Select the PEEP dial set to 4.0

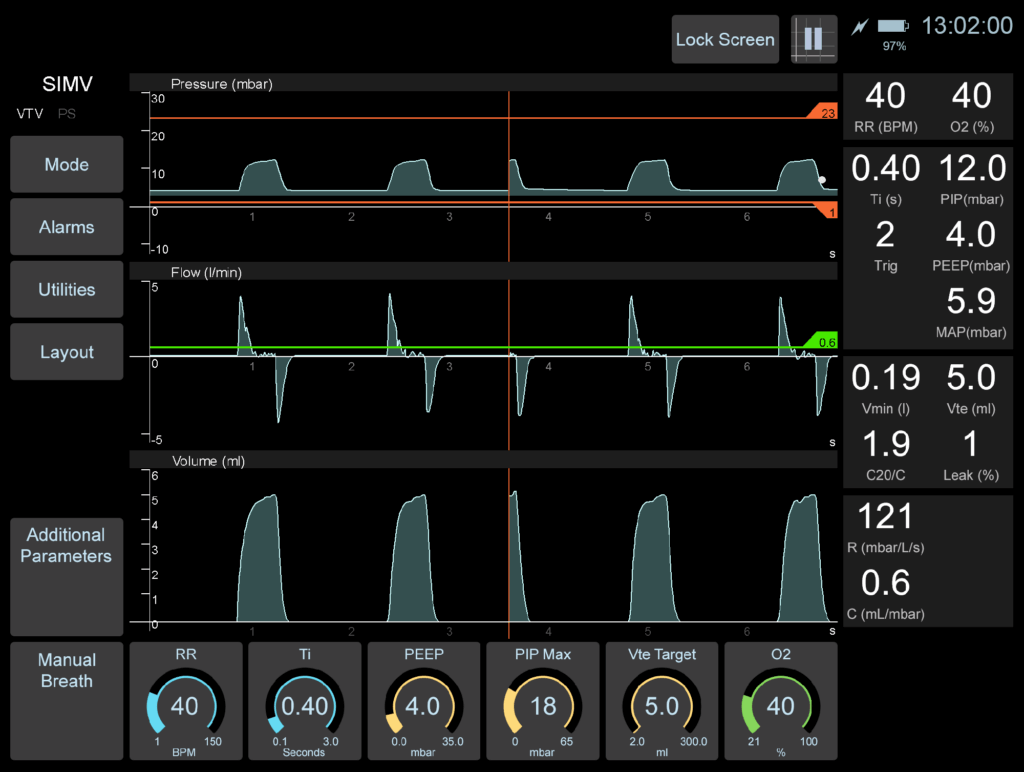point(424,701)
